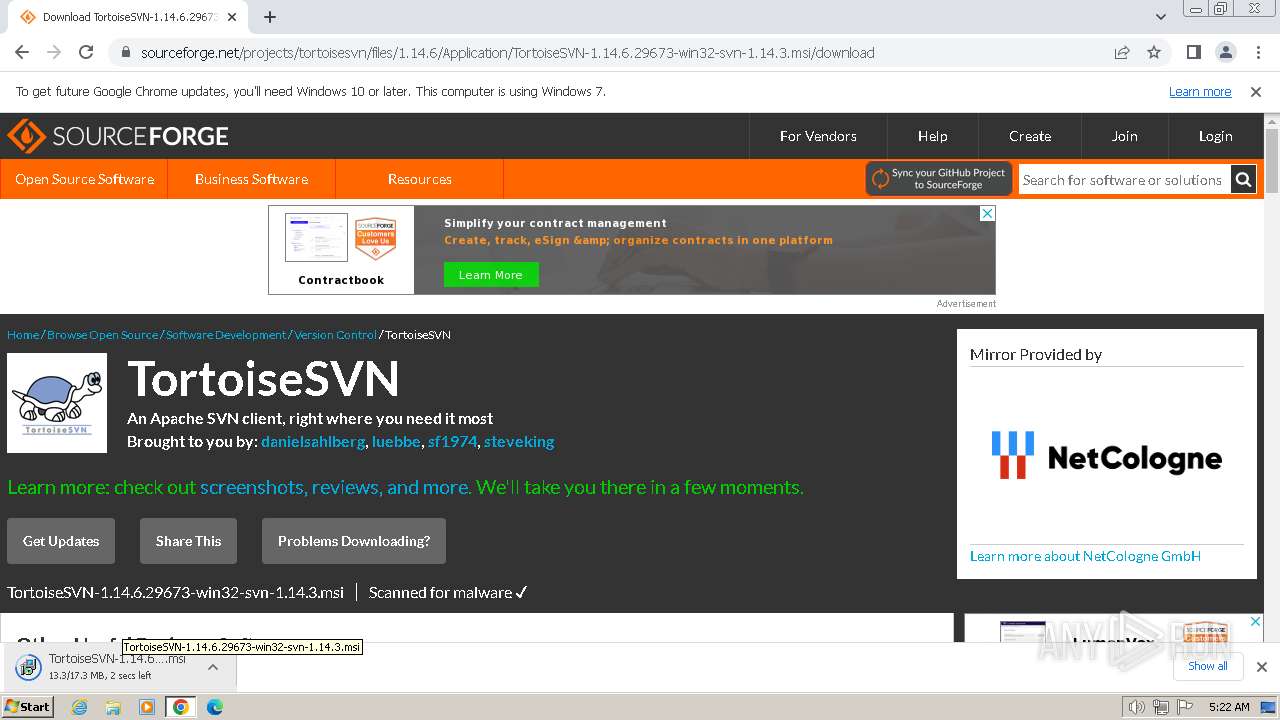Click the Download TortoiseSVN browser tab

[x=130, y=17]
